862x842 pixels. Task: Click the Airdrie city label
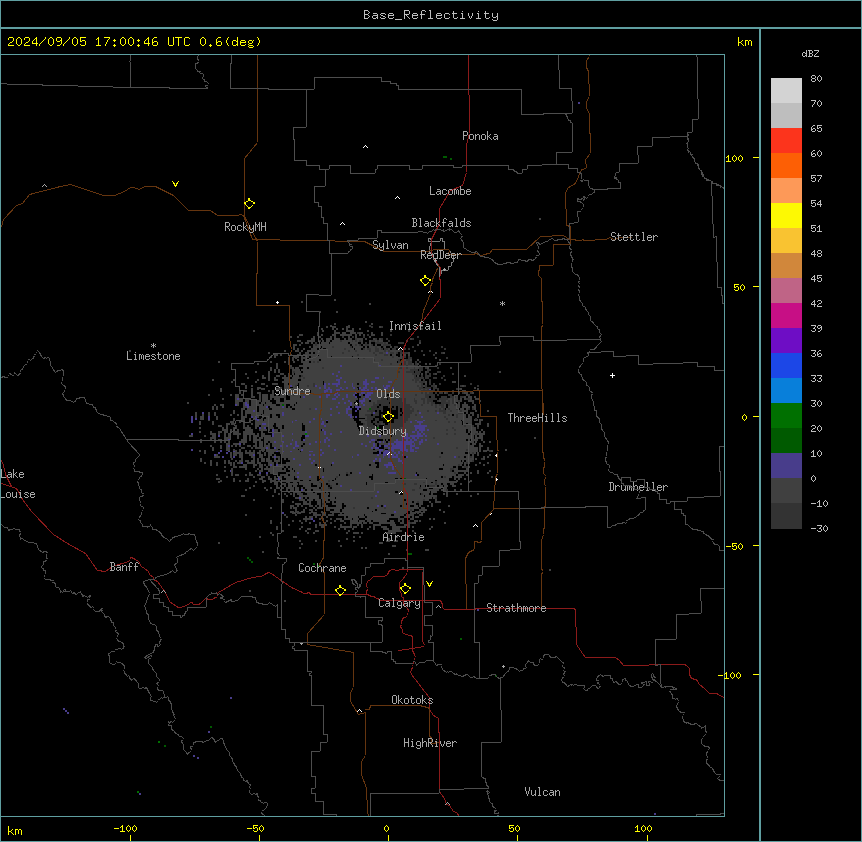(404, 537)
